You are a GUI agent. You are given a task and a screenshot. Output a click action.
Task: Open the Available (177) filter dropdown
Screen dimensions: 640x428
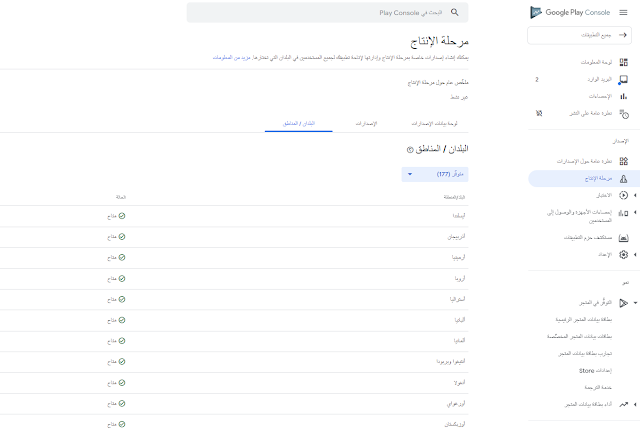[435, 174]
